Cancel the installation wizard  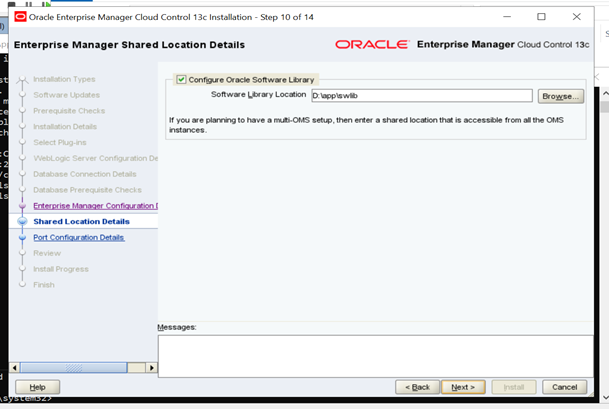tap(564, 387)
